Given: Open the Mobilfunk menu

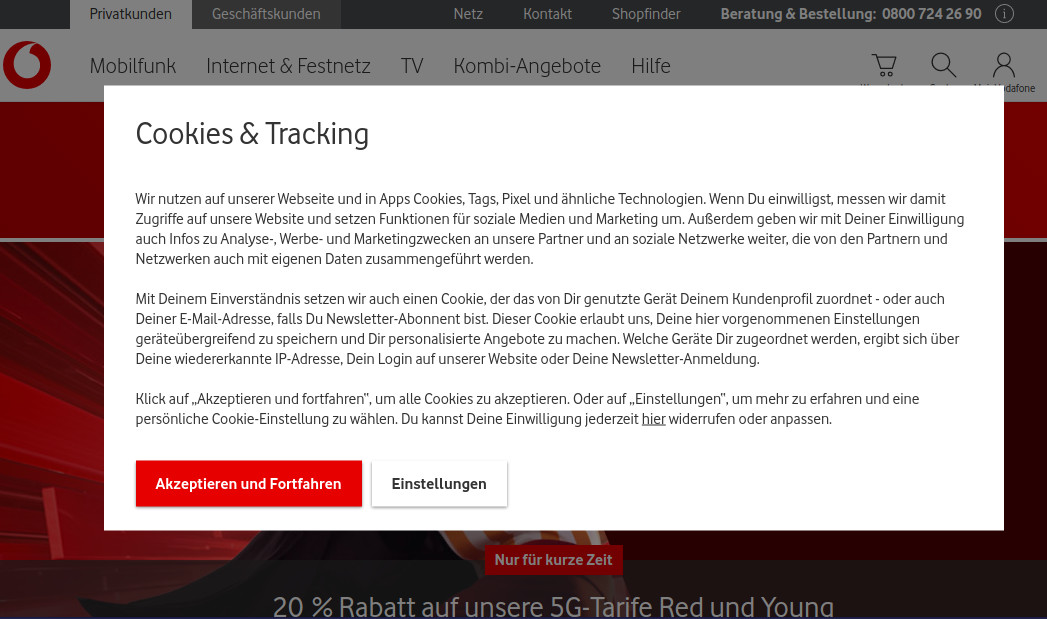Looking at the screenshot, I should coord(133,66).
